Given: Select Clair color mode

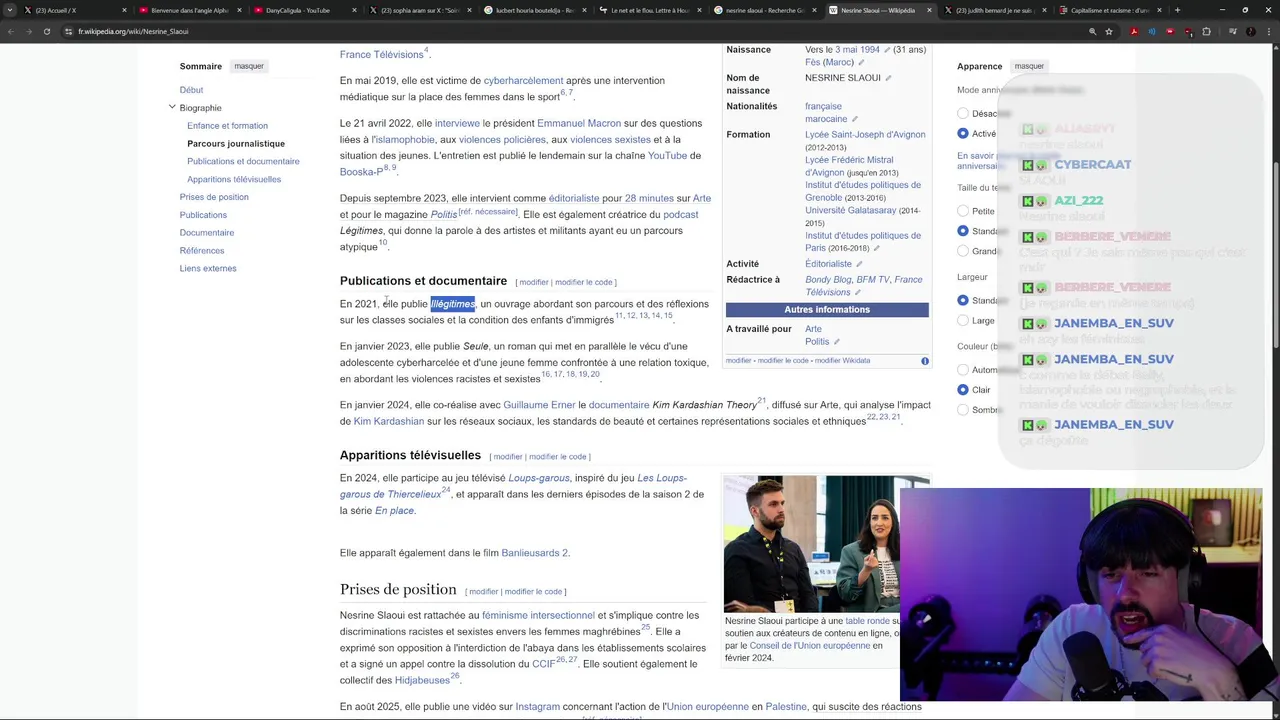Looking at the screenshot, I should point(963,390).
